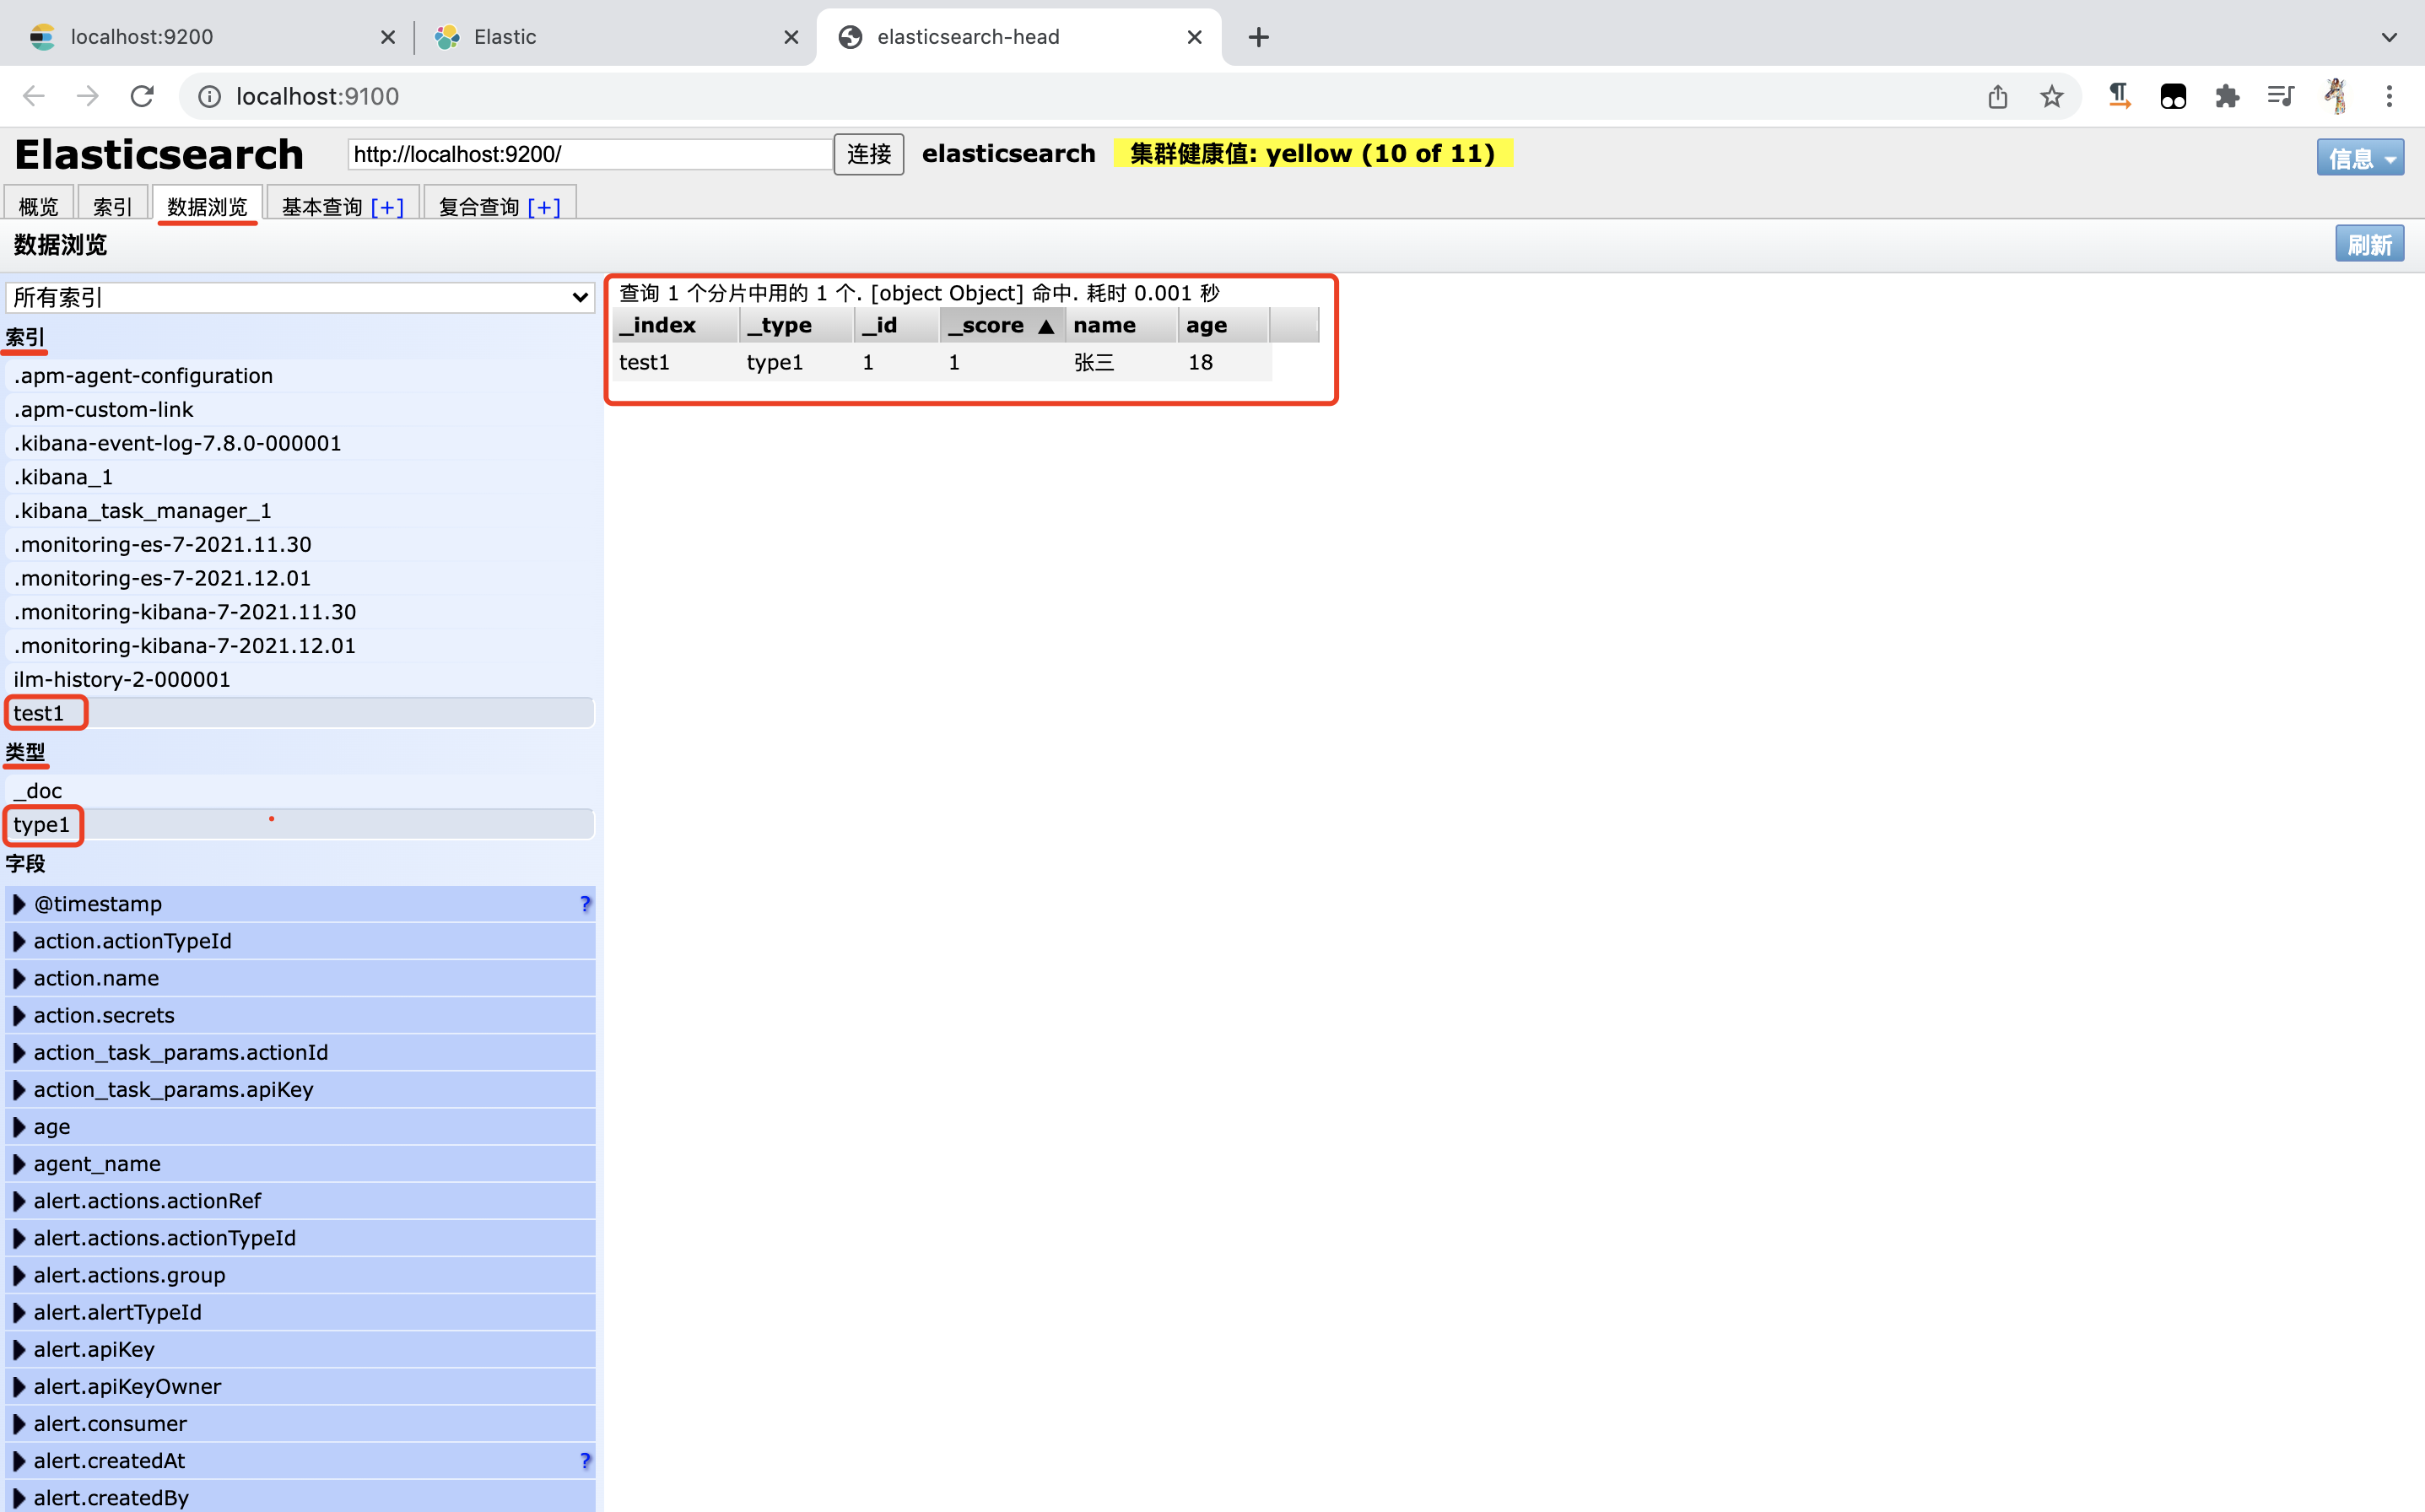Open the media control playlist icon
This screenshot has width=2425, height=1512.
click(x=2281, y=96)
